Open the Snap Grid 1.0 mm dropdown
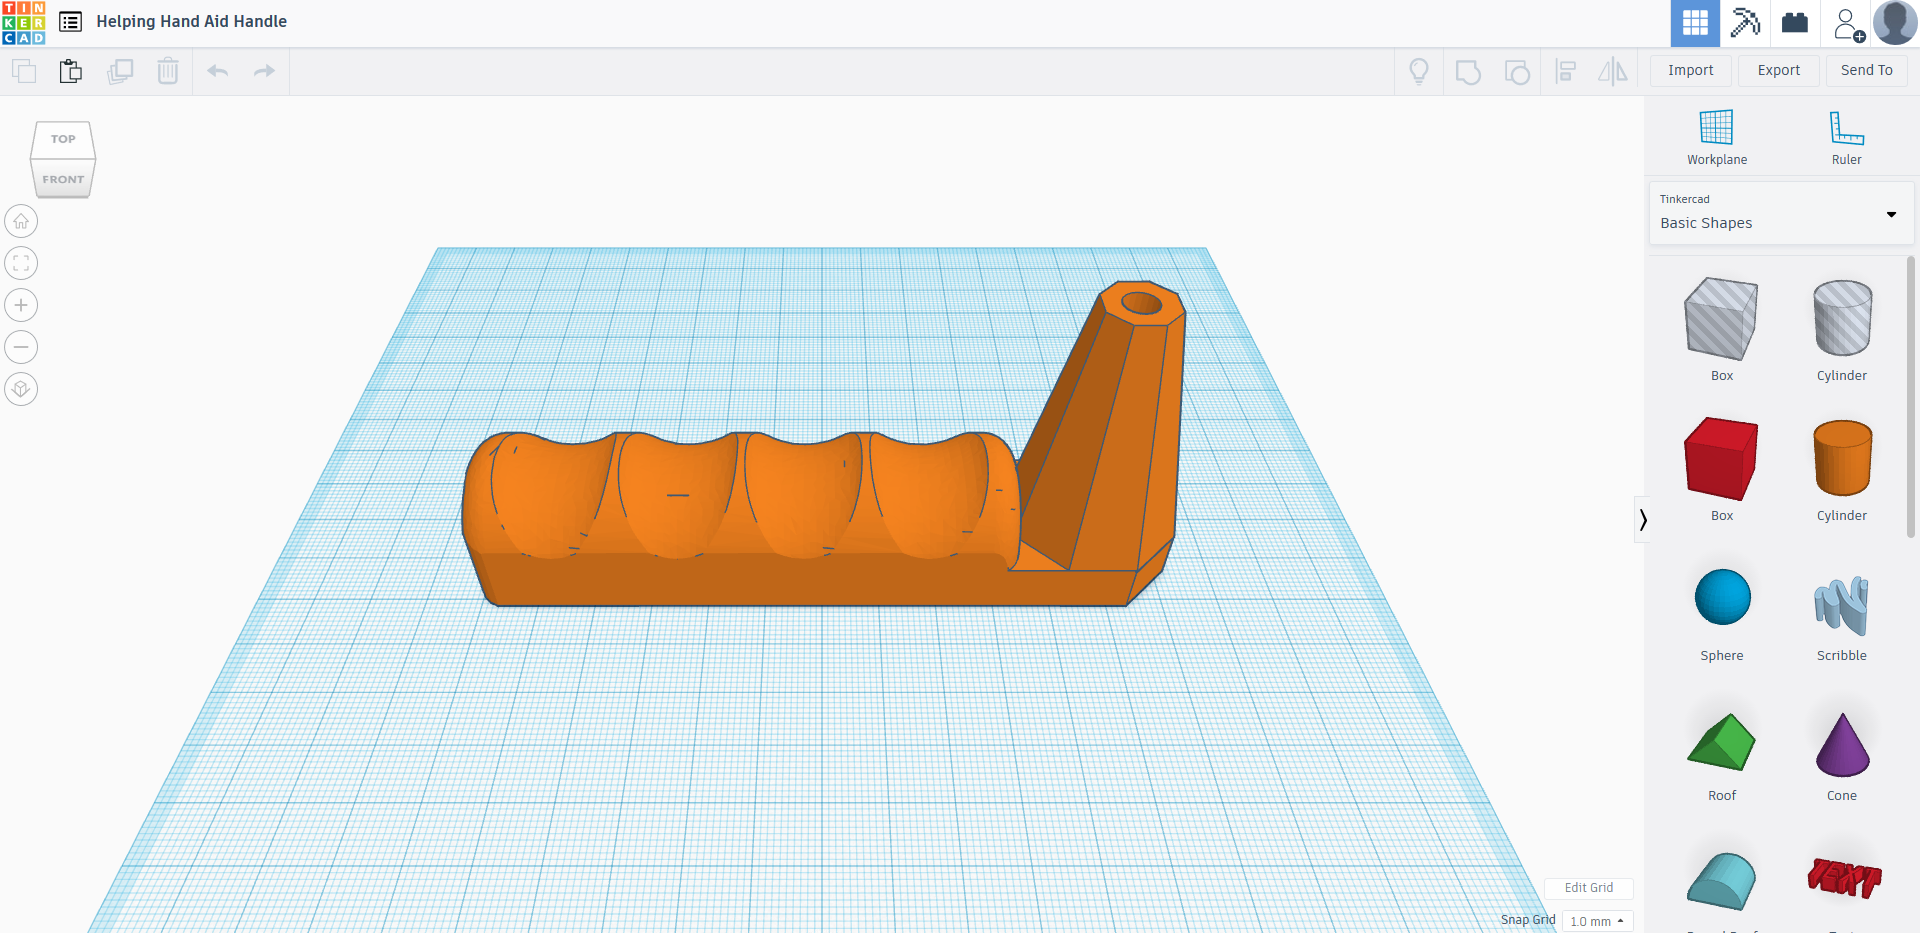Screen dimensions: 1920x933 [x=1597, y=921]
